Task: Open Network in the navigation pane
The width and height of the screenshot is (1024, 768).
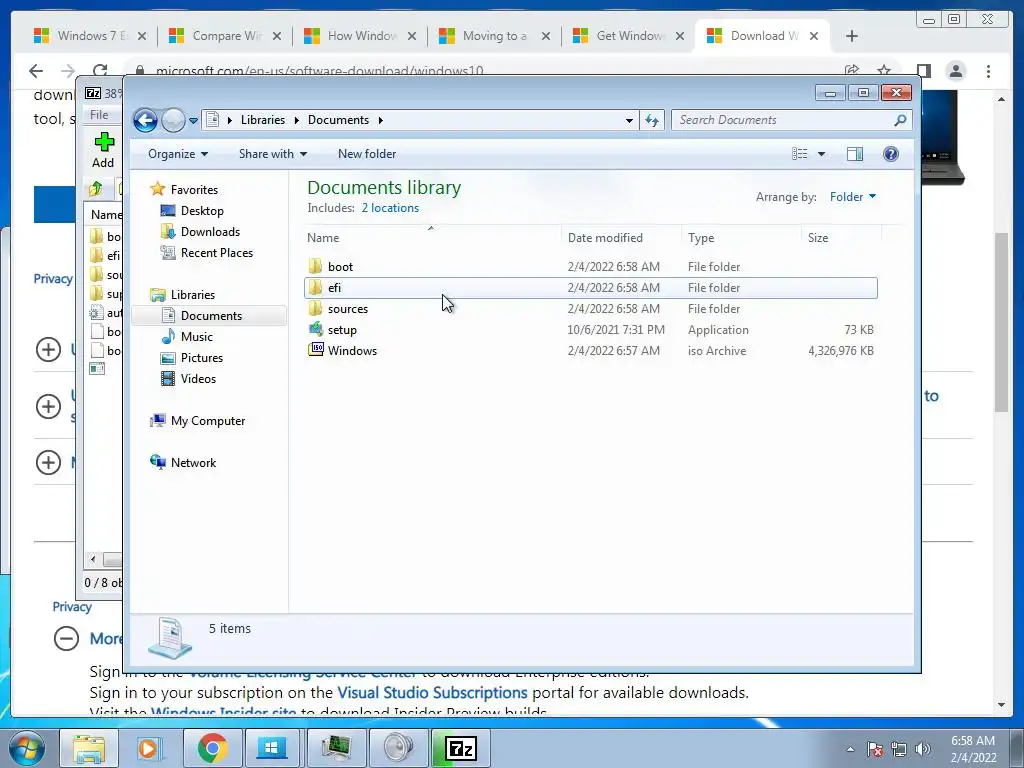Action: [x=193, y=463]
